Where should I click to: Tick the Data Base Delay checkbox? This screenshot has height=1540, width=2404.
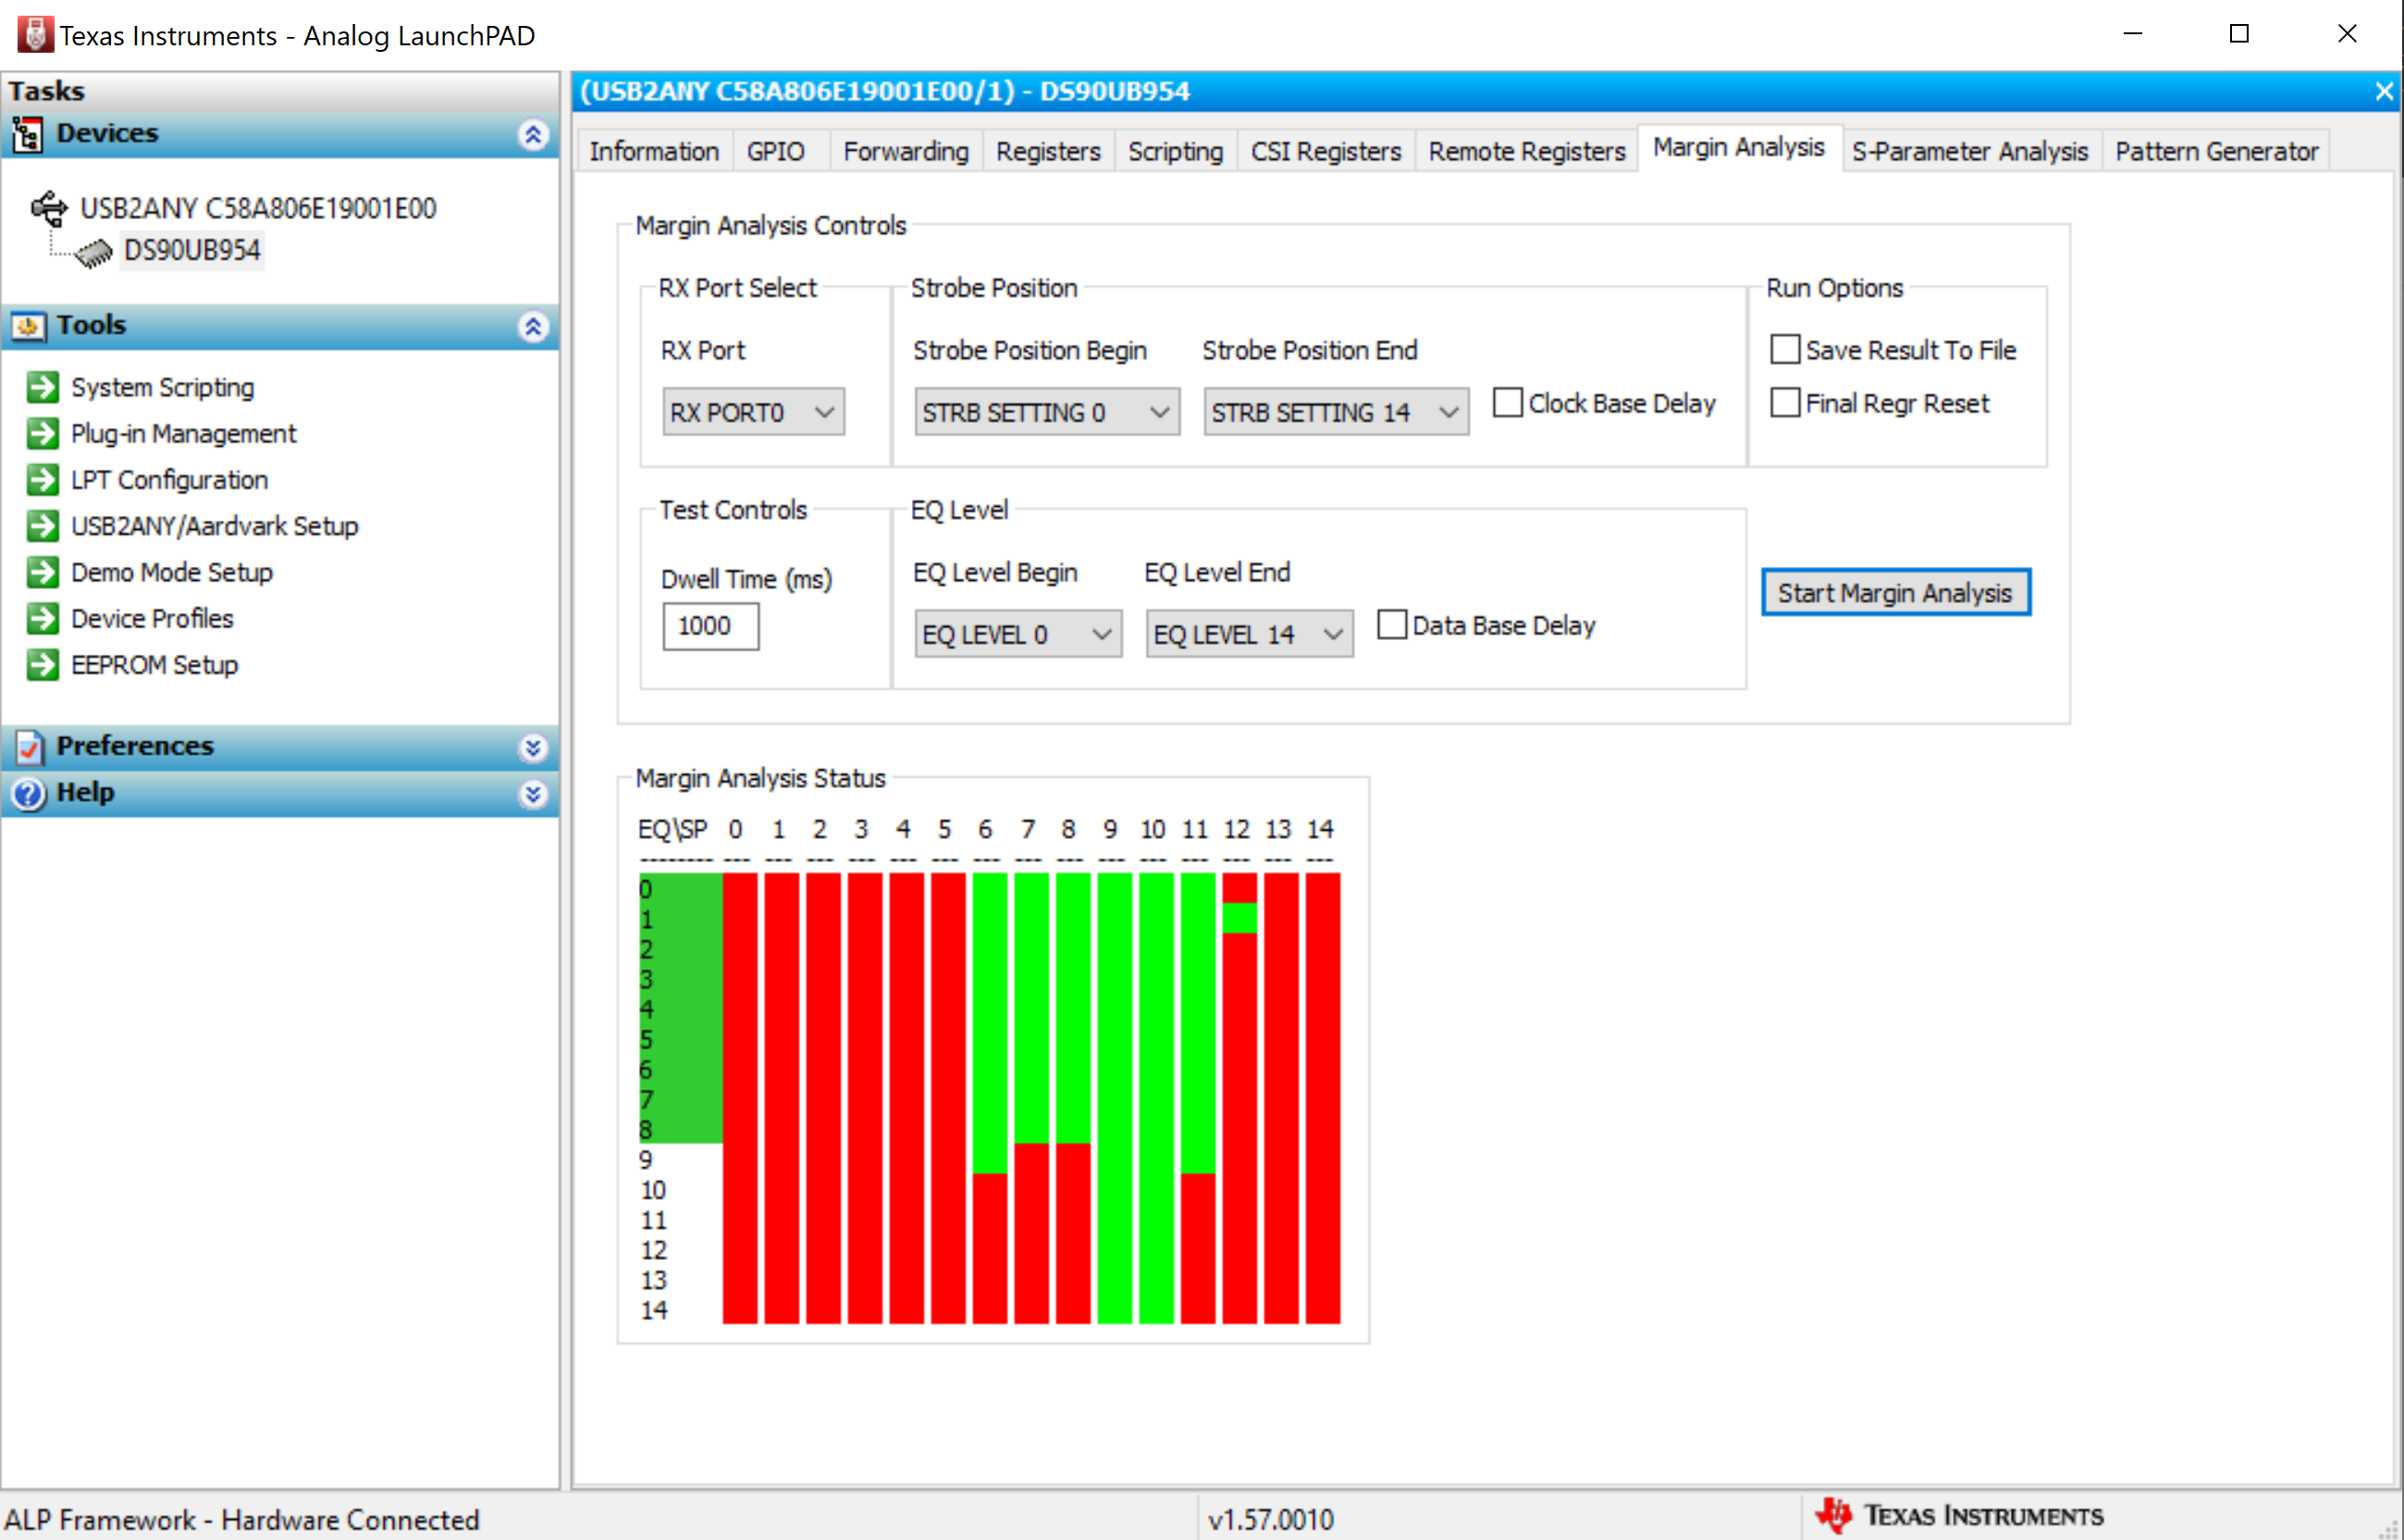tap(1392, 624)
